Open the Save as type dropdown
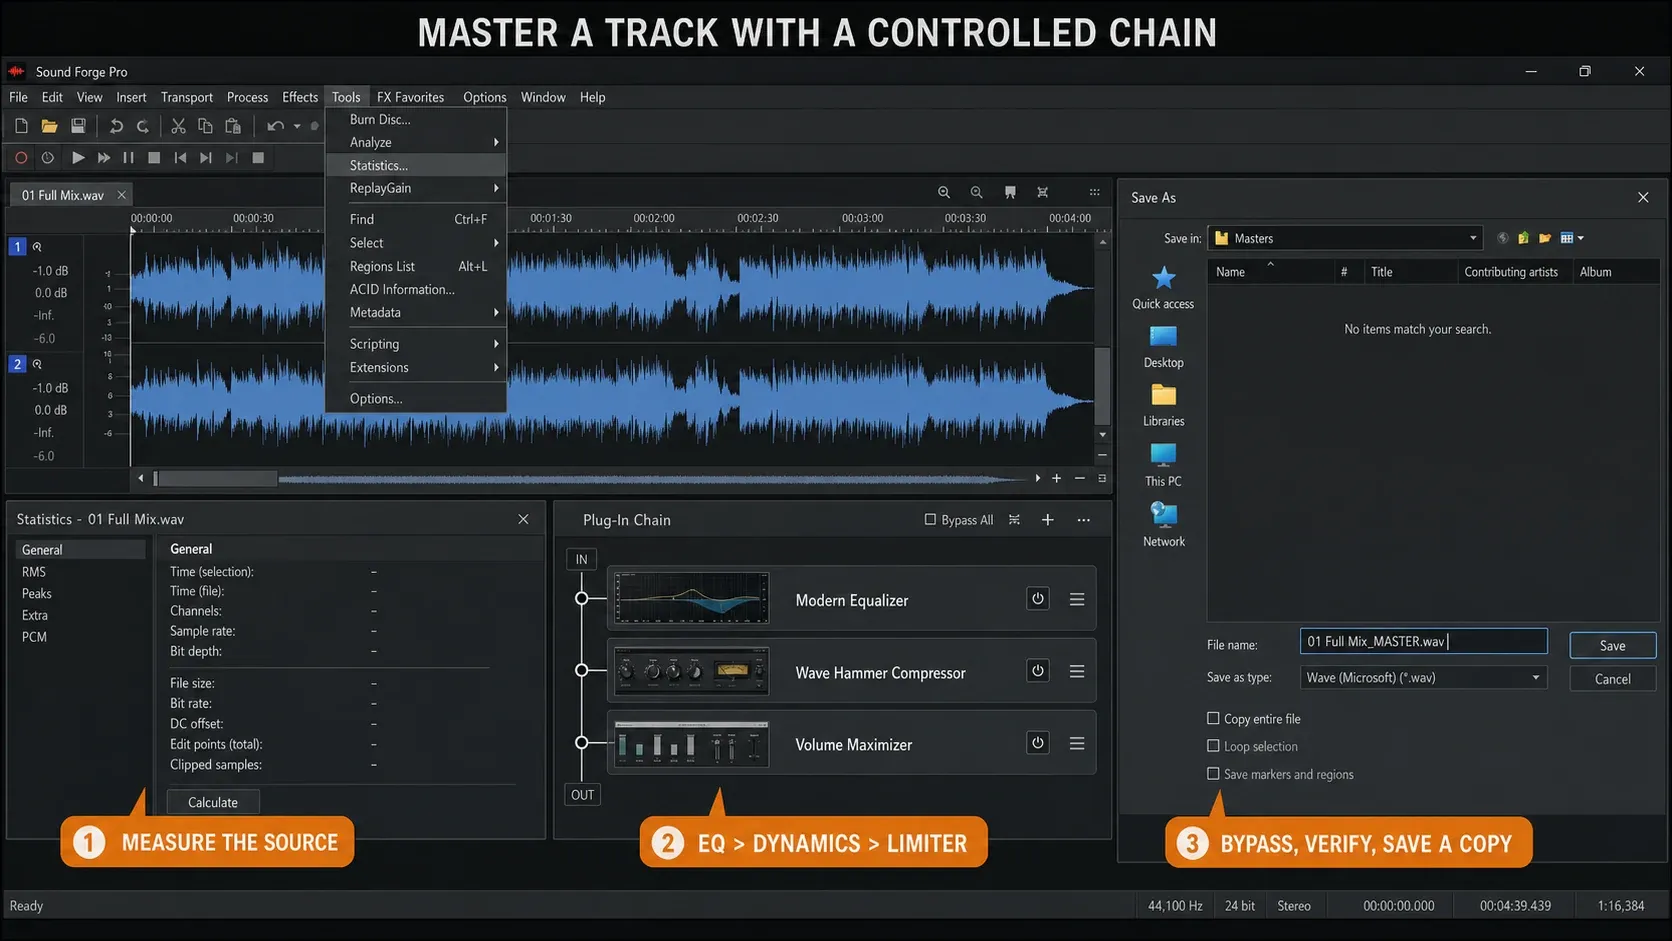Image resolution: width=1672 pixels, height=941 pixels. (1424, 677)
